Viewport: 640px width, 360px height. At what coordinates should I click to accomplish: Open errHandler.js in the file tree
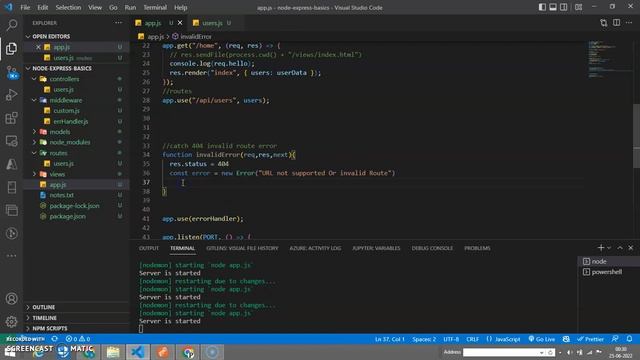(x=71, y=121)
